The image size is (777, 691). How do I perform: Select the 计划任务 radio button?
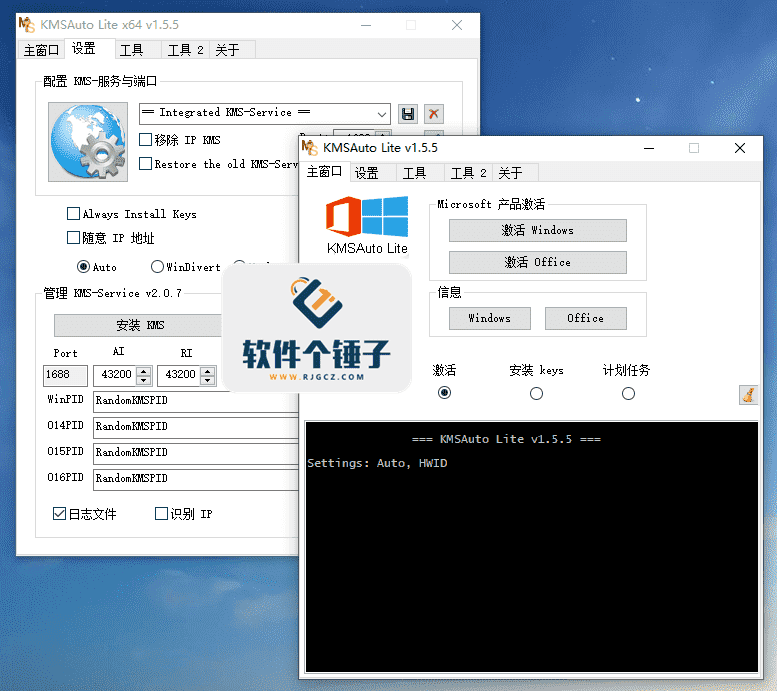click(628, 394)
